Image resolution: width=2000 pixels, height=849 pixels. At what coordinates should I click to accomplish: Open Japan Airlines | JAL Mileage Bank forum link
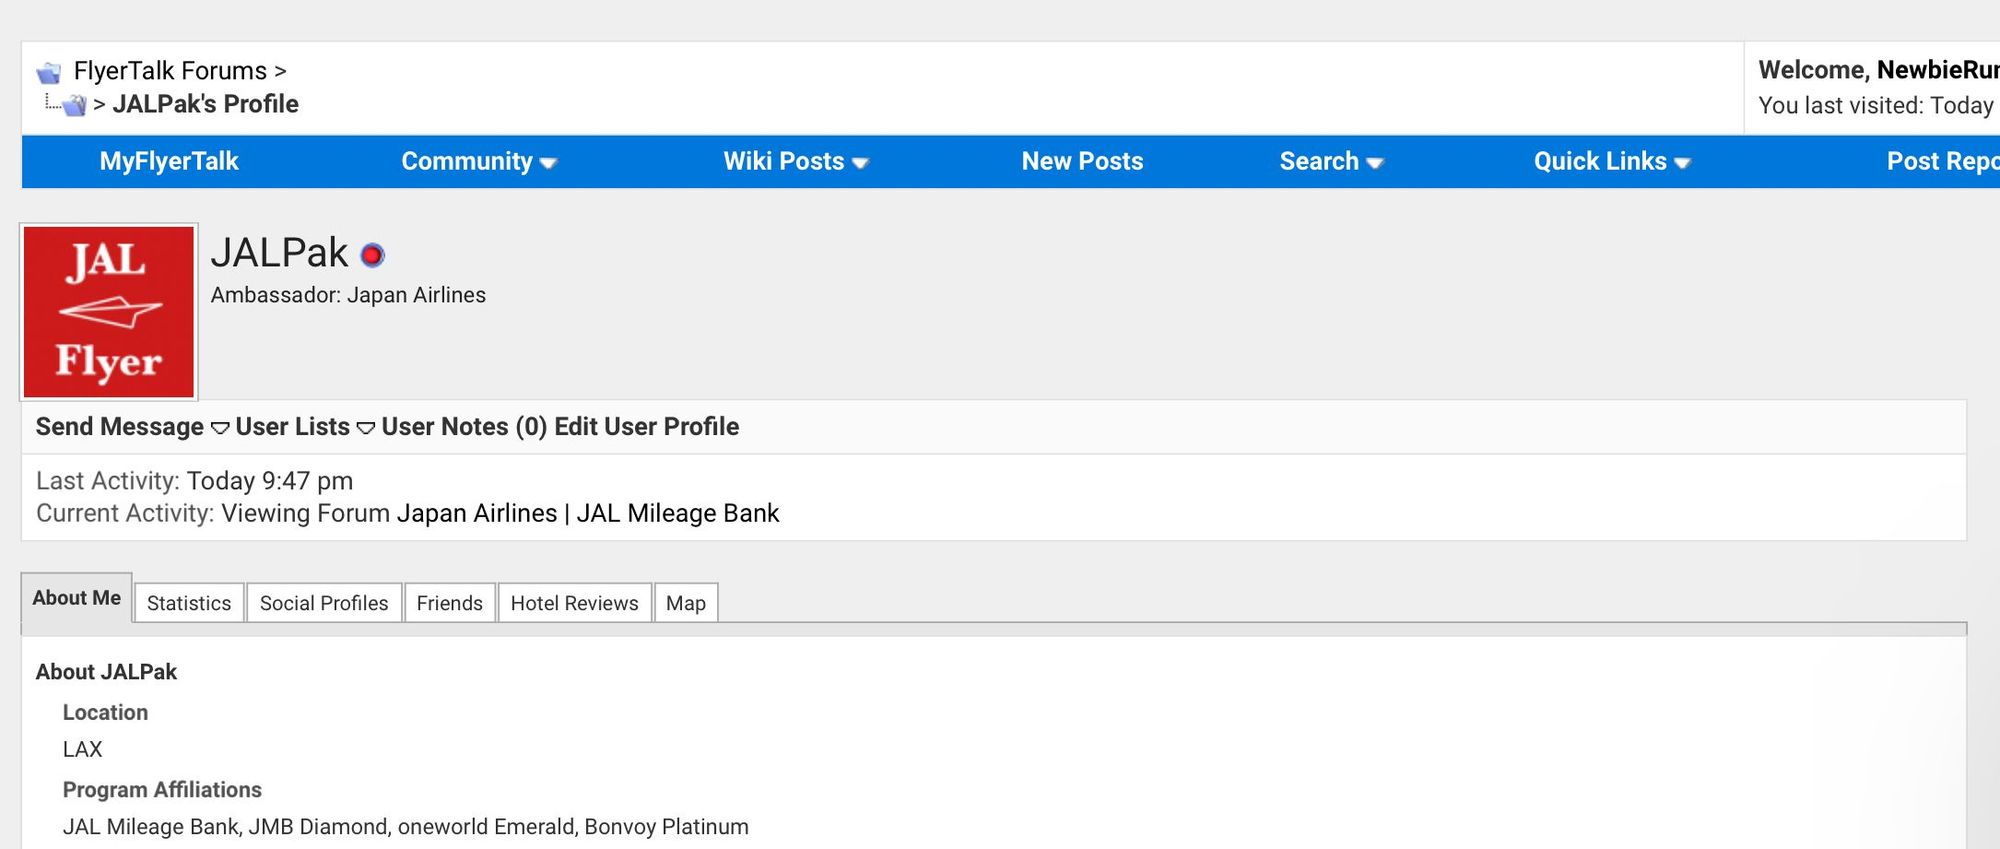pyautogui.click(x=588, y=513)
